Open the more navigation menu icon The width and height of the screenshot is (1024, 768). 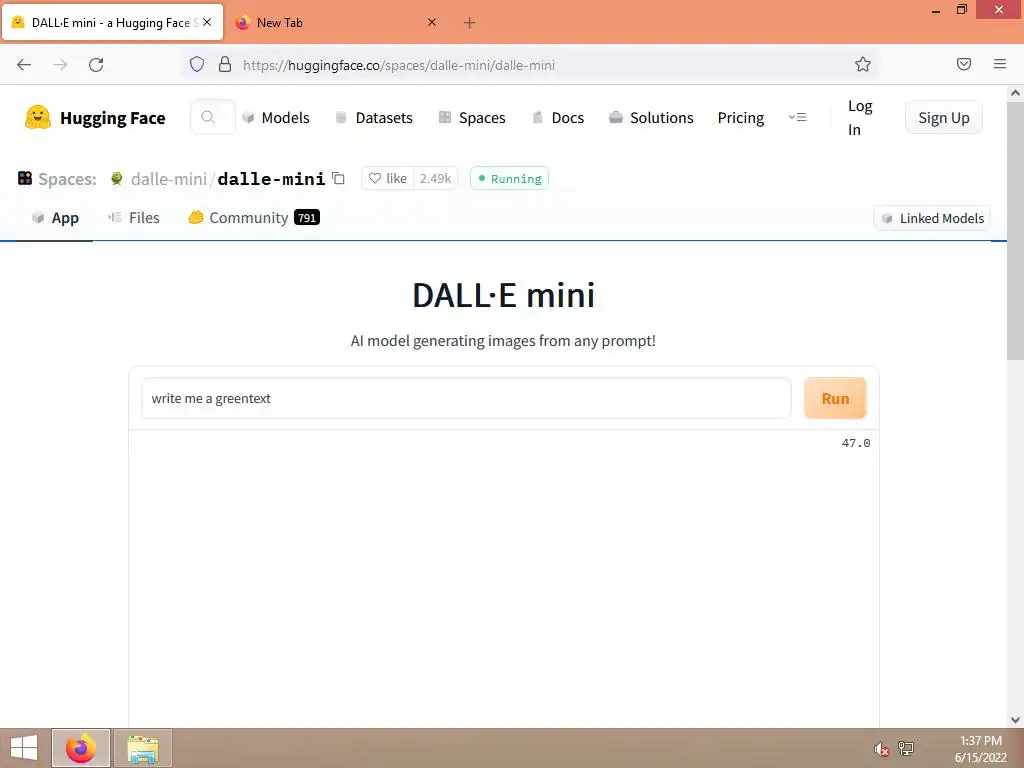pyautogui.click(x=797, y=118)
